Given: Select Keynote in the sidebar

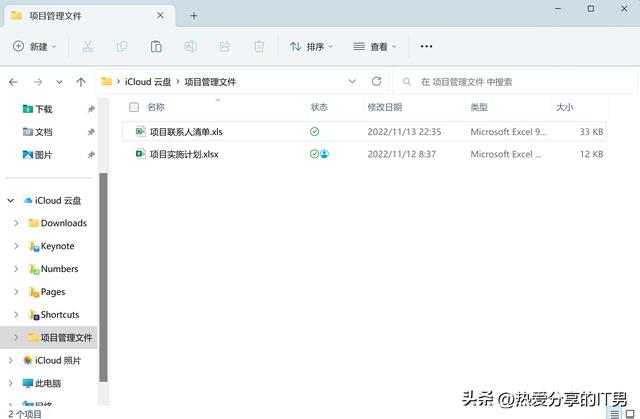Looking at the screenshot, I should (x=51, y=246).
